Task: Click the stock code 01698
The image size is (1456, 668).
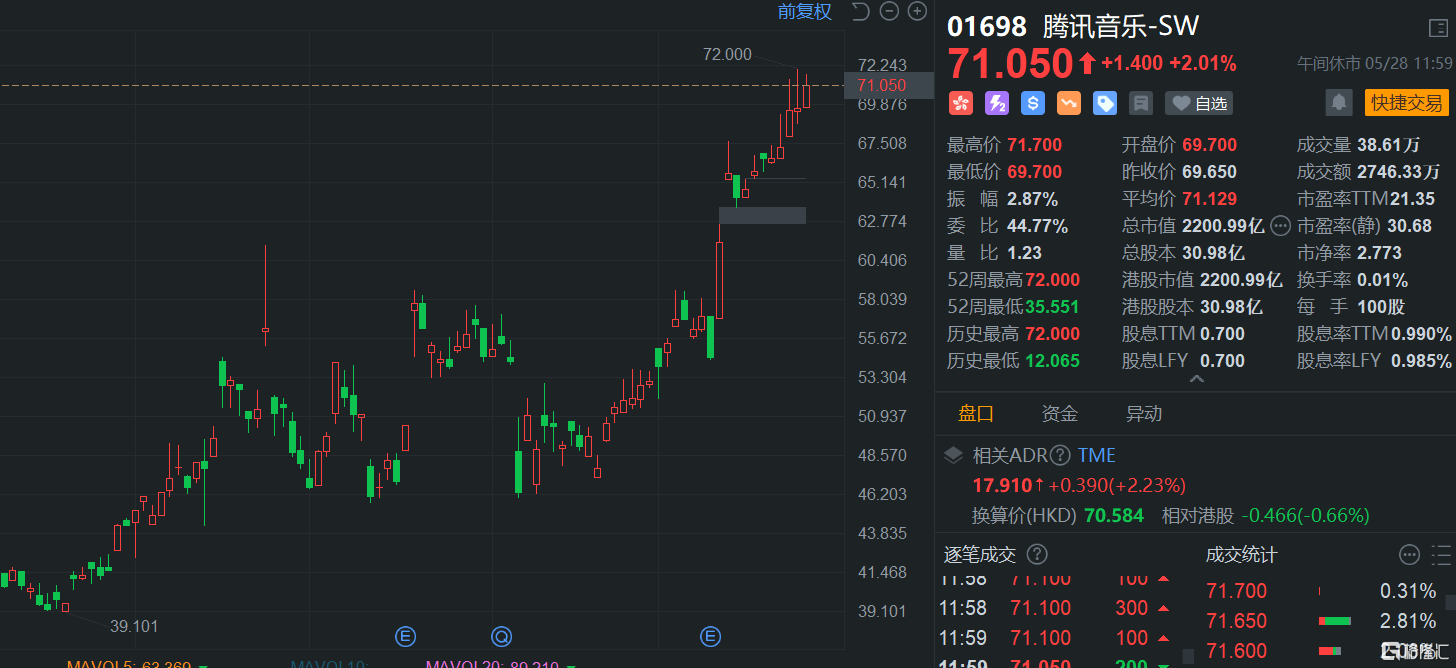Action: tap(987, 27)
